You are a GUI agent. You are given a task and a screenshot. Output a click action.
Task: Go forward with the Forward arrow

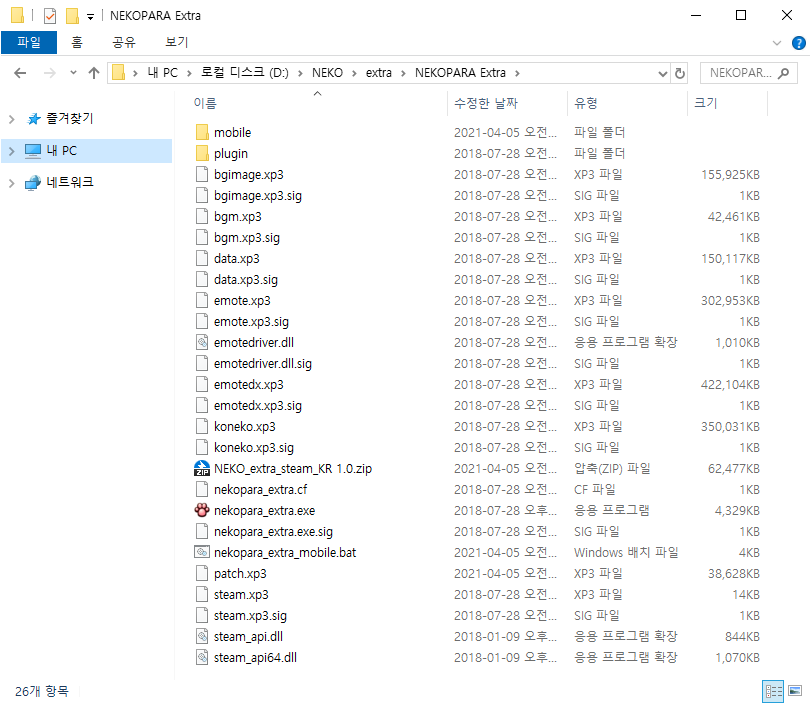point(50,73)
